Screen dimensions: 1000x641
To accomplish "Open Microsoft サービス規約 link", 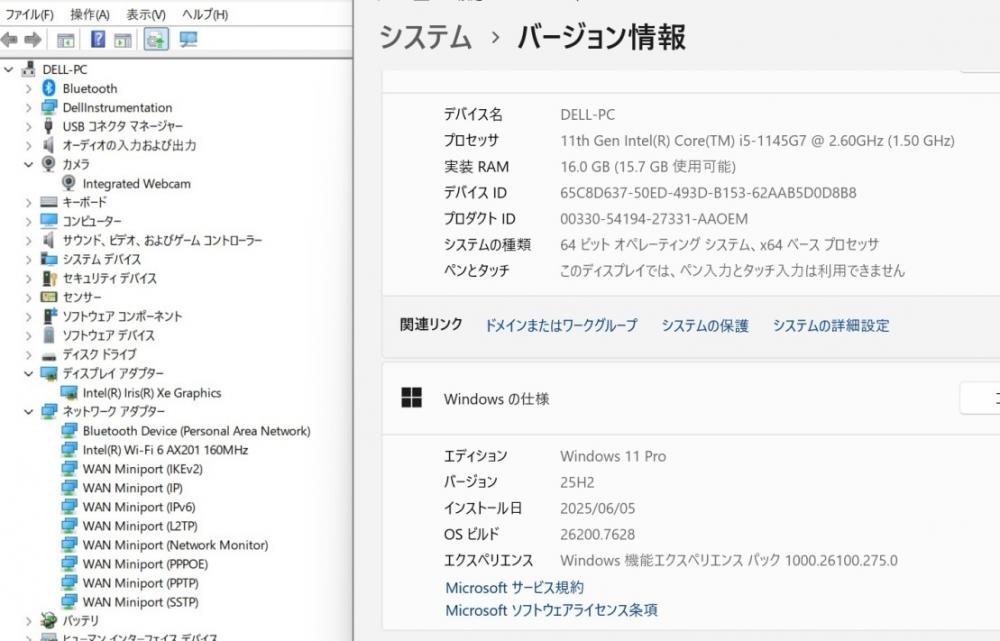I will pyautogui.click(x=515, y=587).
